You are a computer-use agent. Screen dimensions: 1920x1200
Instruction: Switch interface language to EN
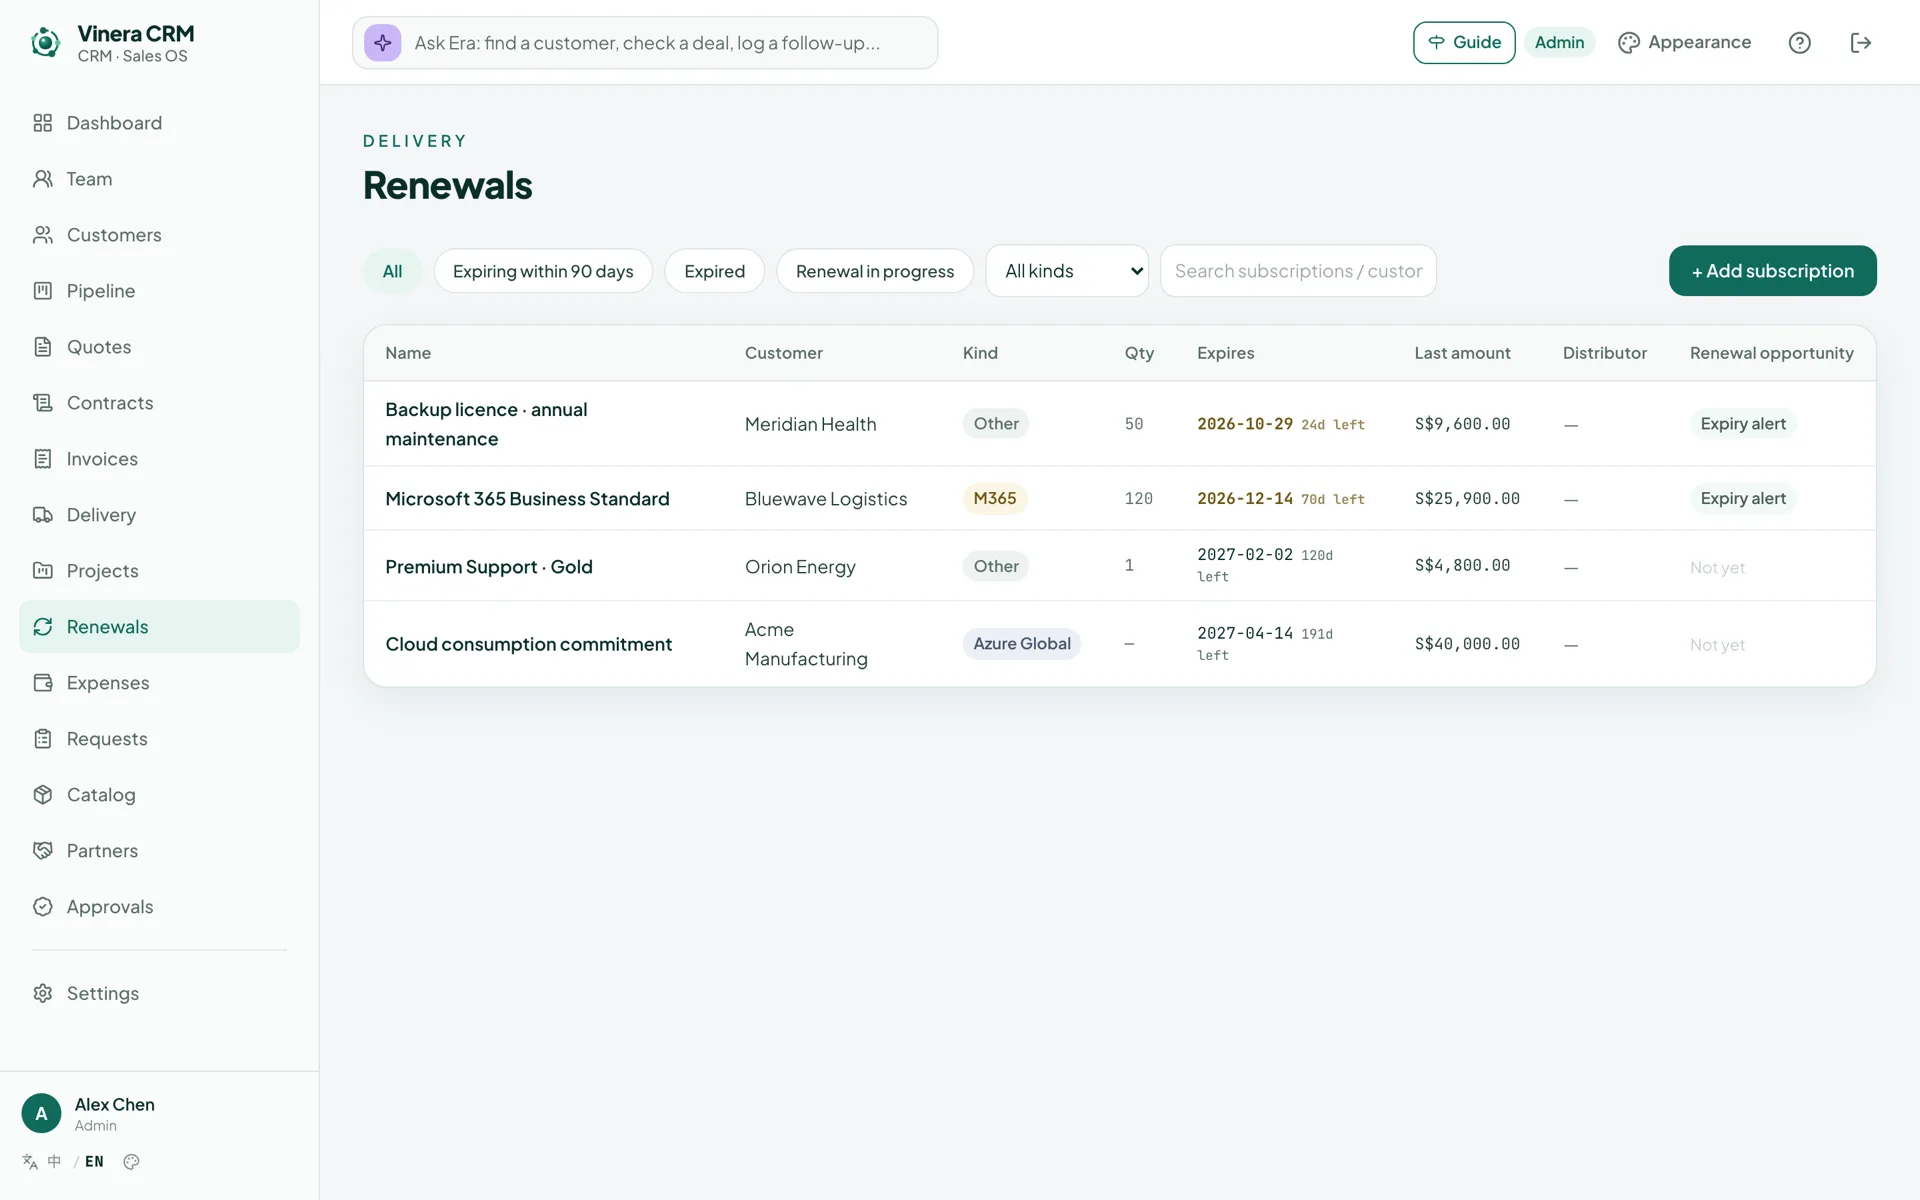(94, 1162)
